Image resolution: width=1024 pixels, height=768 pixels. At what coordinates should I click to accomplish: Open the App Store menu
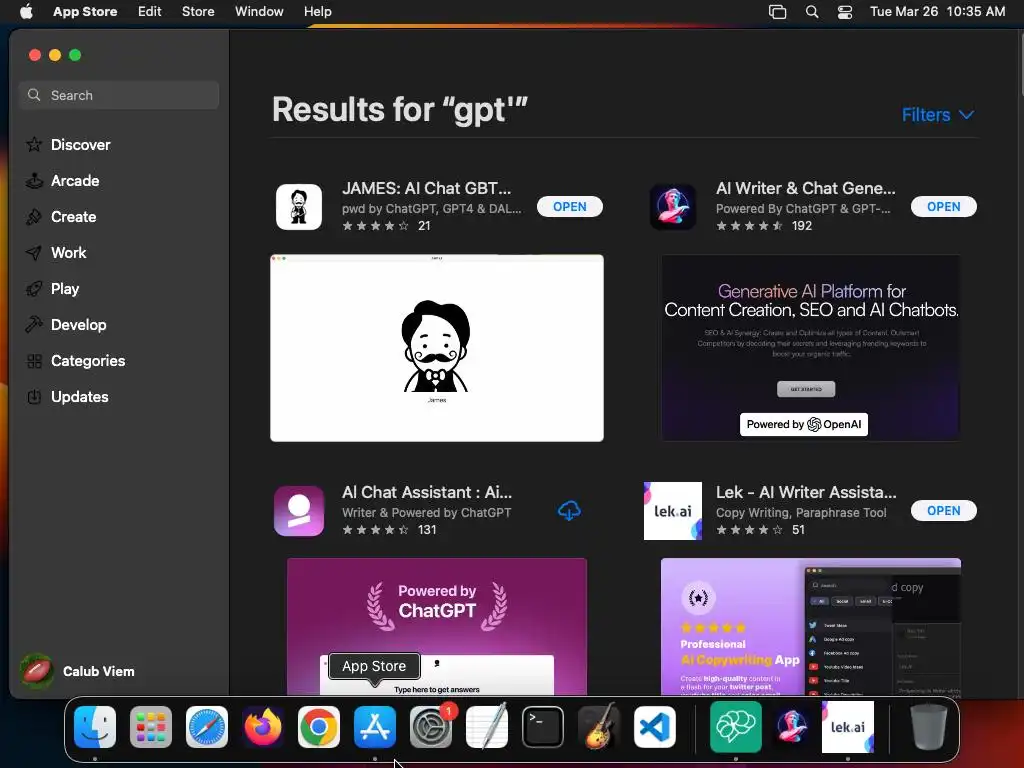tap(85, 12)
